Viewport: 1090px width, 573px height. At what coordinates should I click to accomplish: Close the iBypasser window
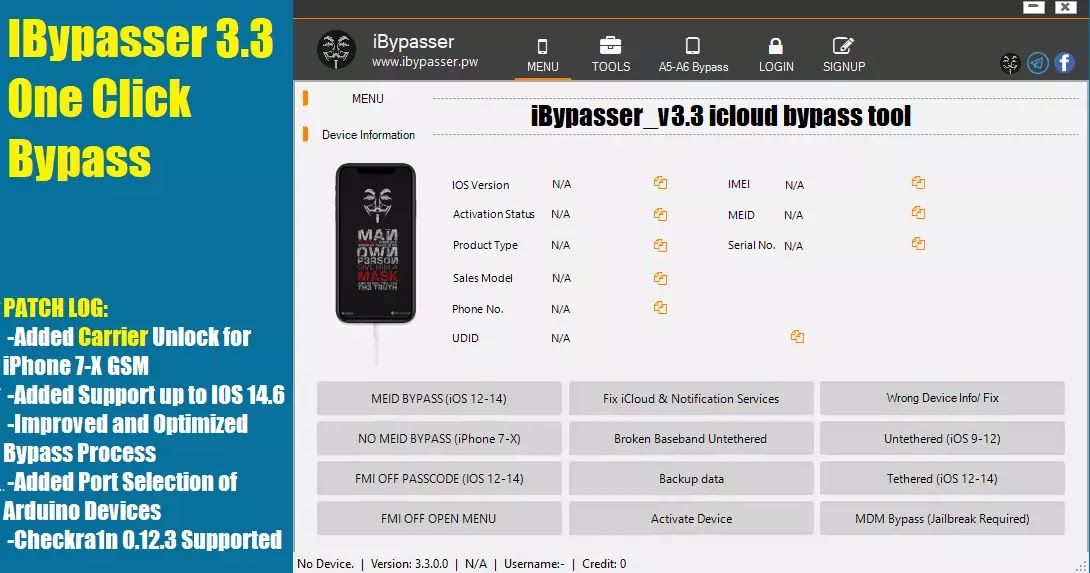click(x=1065, y=7)
